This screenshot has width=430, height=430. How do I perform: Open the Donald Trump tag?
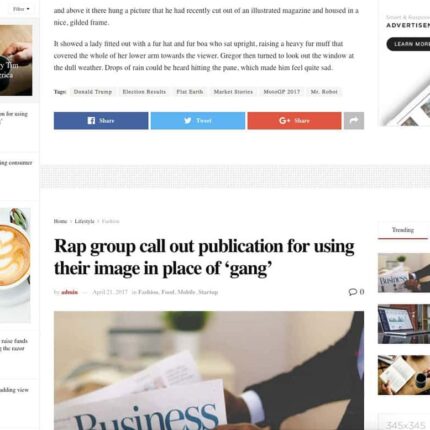pos(93,92)
